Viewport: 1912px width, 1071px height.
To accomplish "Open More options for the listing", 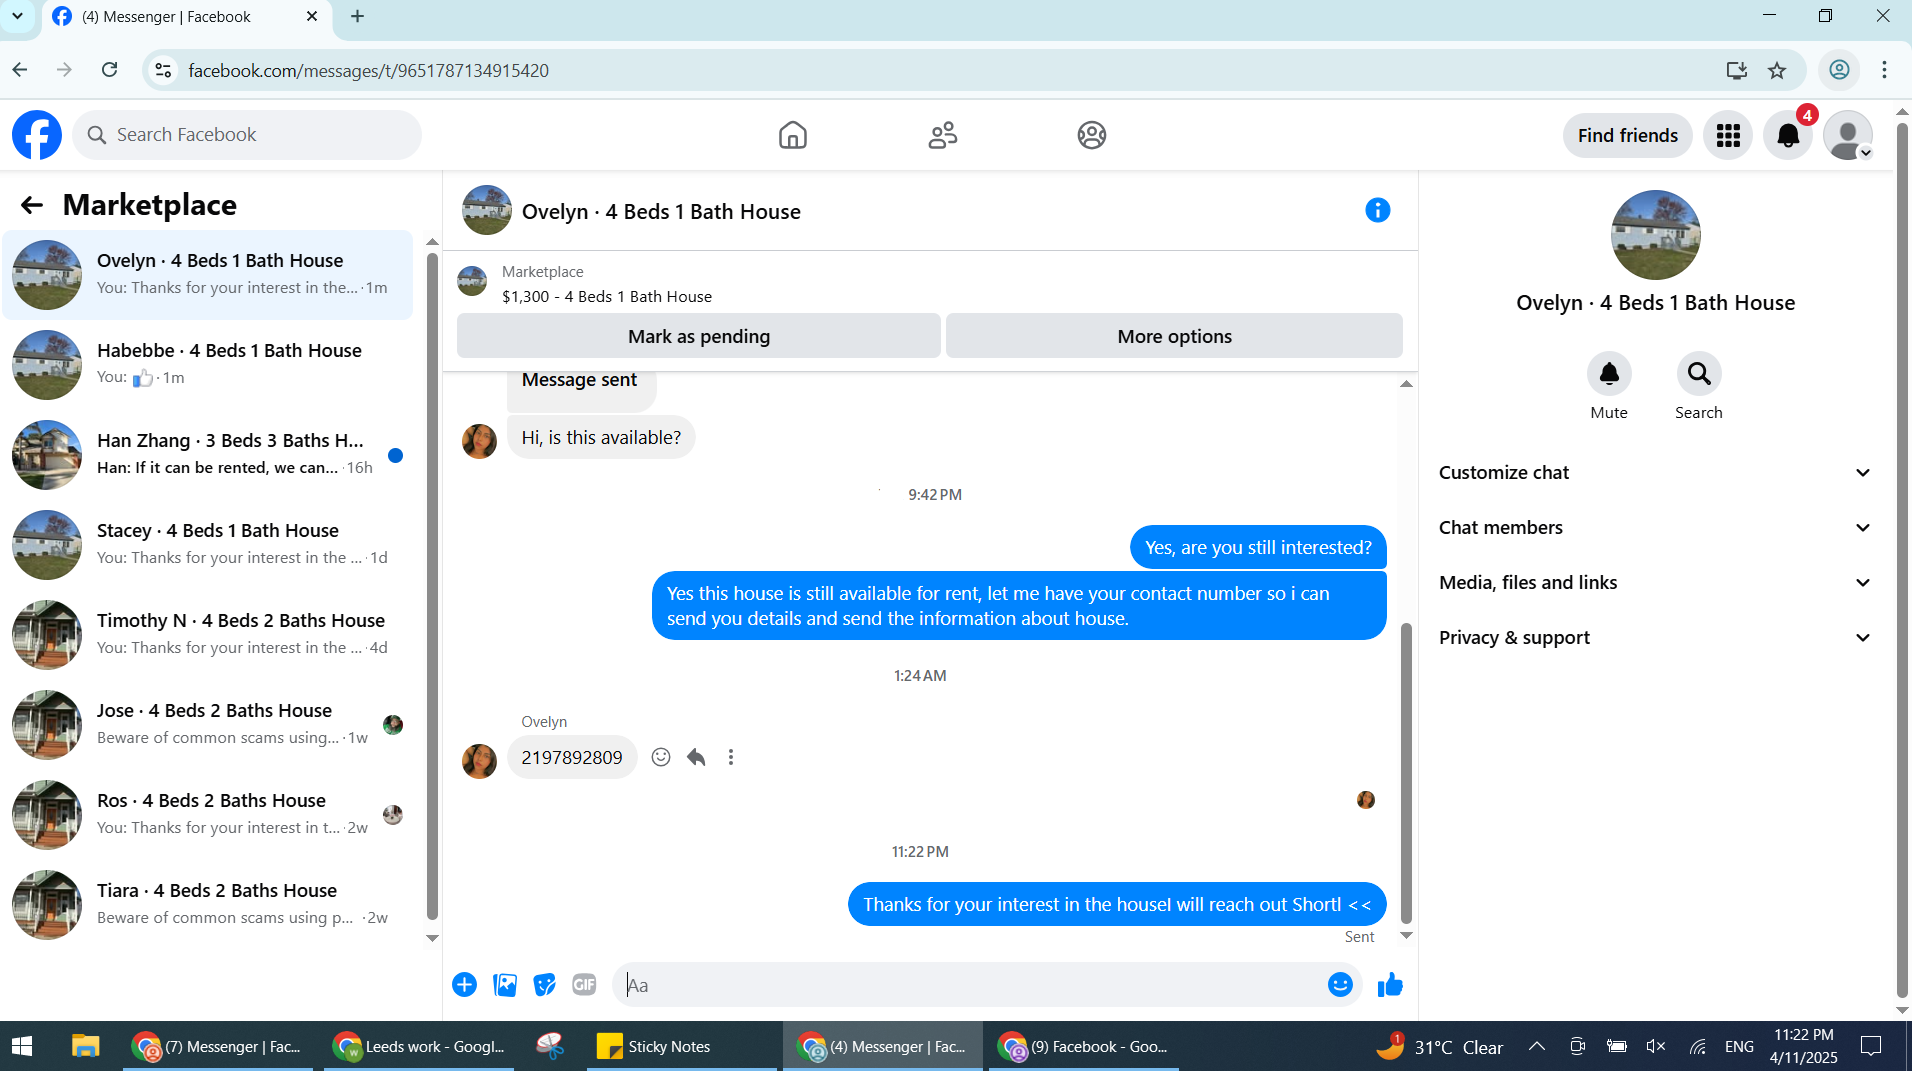I will [x=1174, y=336].
